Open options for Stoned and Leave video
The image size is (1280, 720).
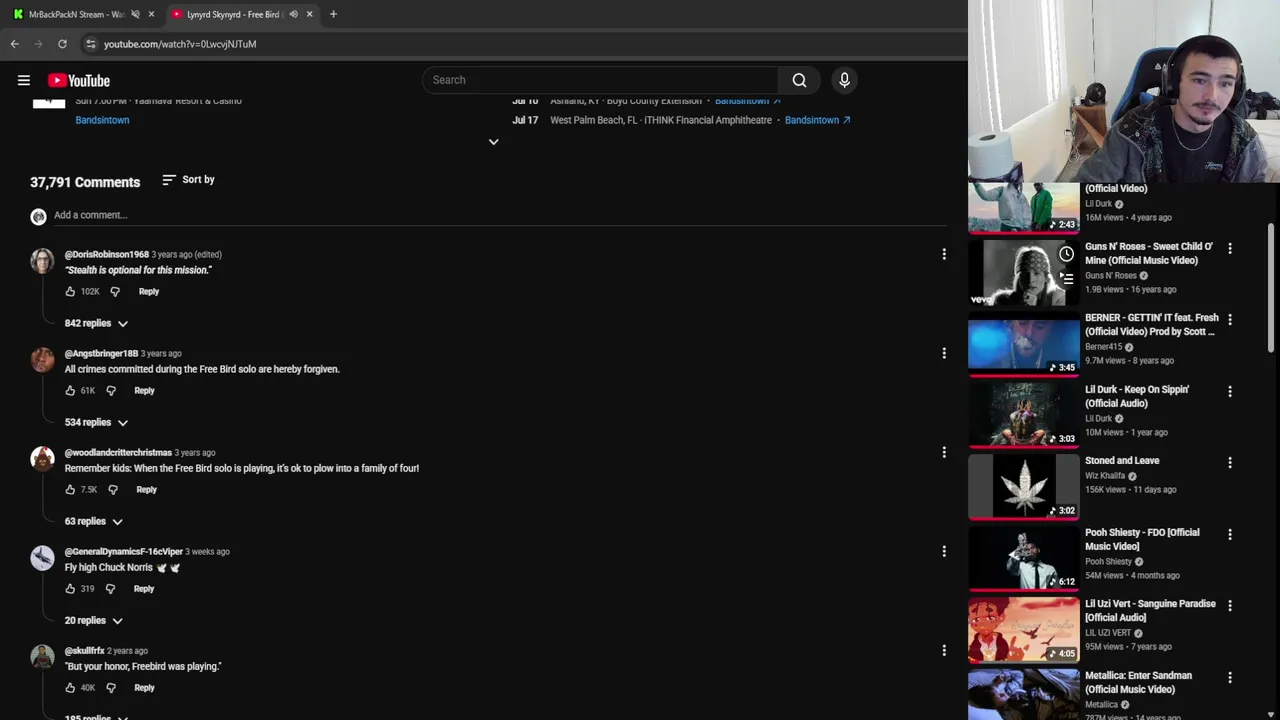click(x=1230, y=462)
